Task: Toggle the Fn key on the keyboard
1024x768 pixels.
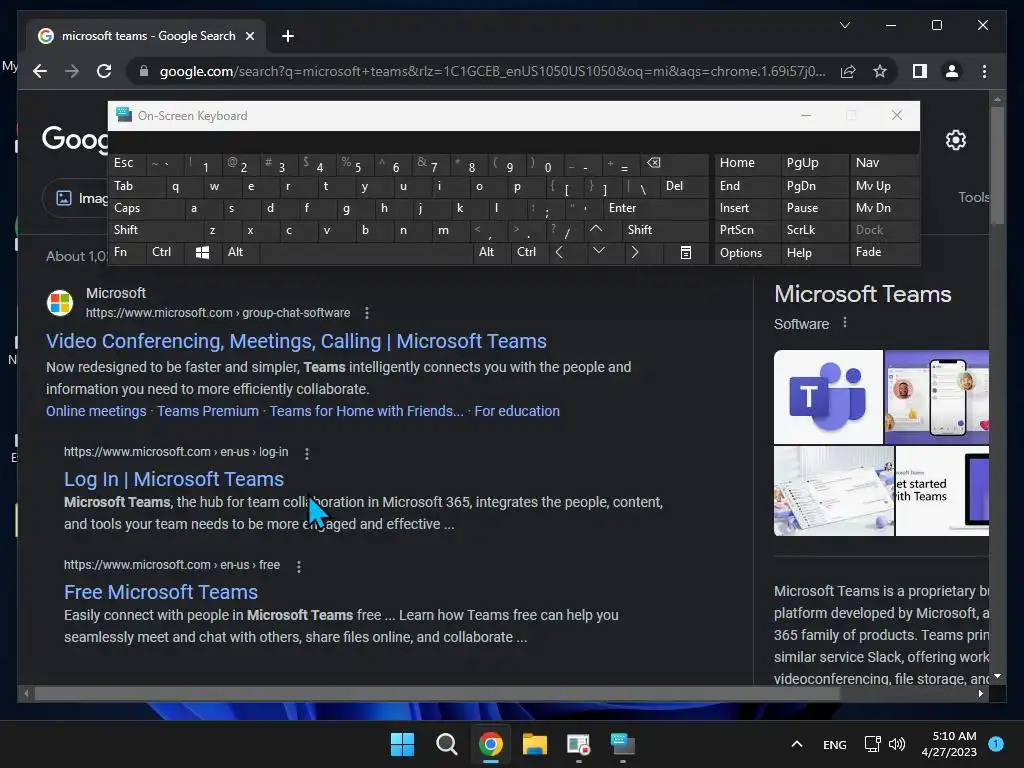Action: [128, 252]
